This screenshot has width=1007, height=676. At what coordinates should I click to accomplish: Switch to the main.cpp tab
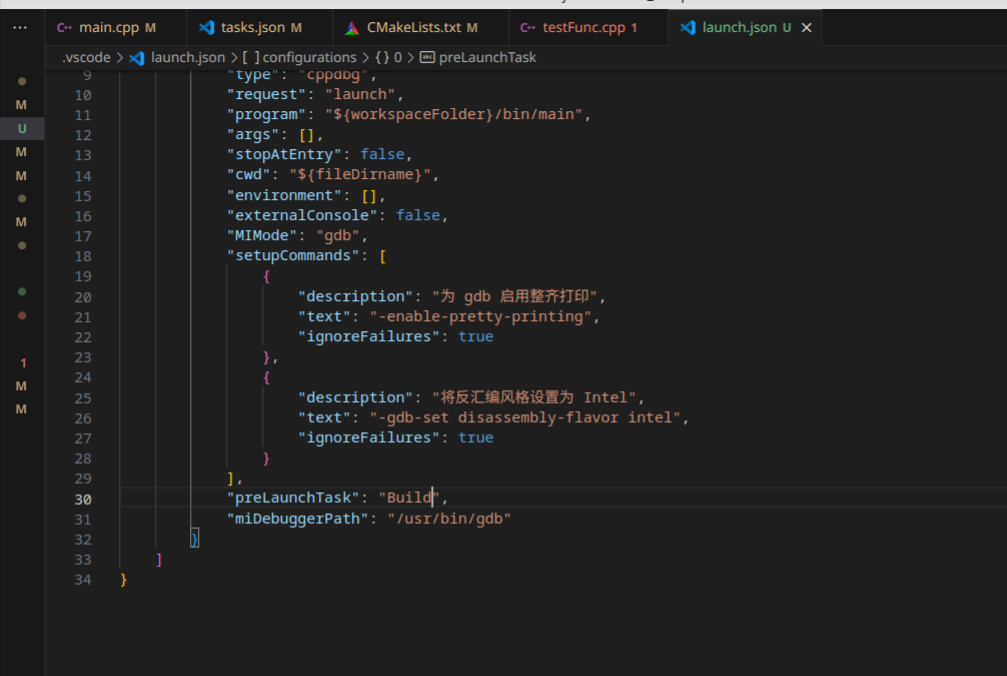pyautogui.click(x=116, y=28)
